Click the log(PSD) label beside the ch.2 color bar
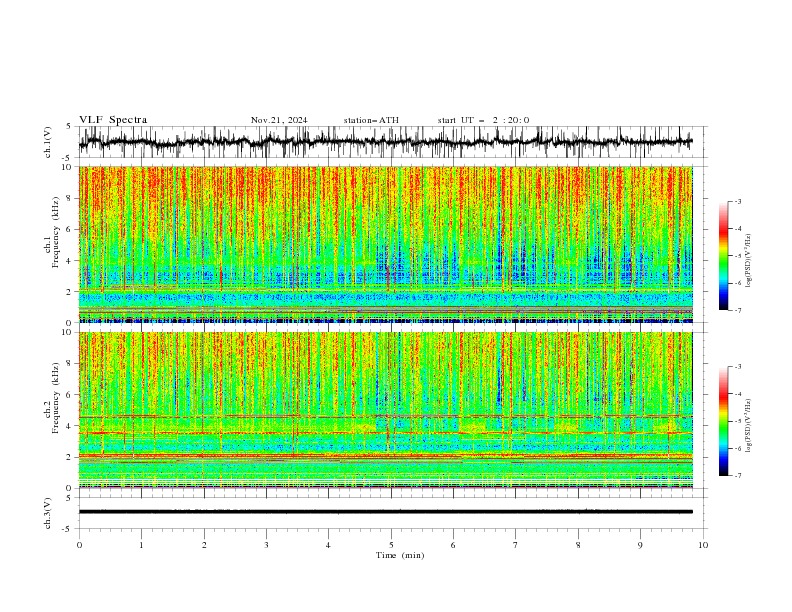The width and height of the screenshot is (792, 612). pos(749,425)
